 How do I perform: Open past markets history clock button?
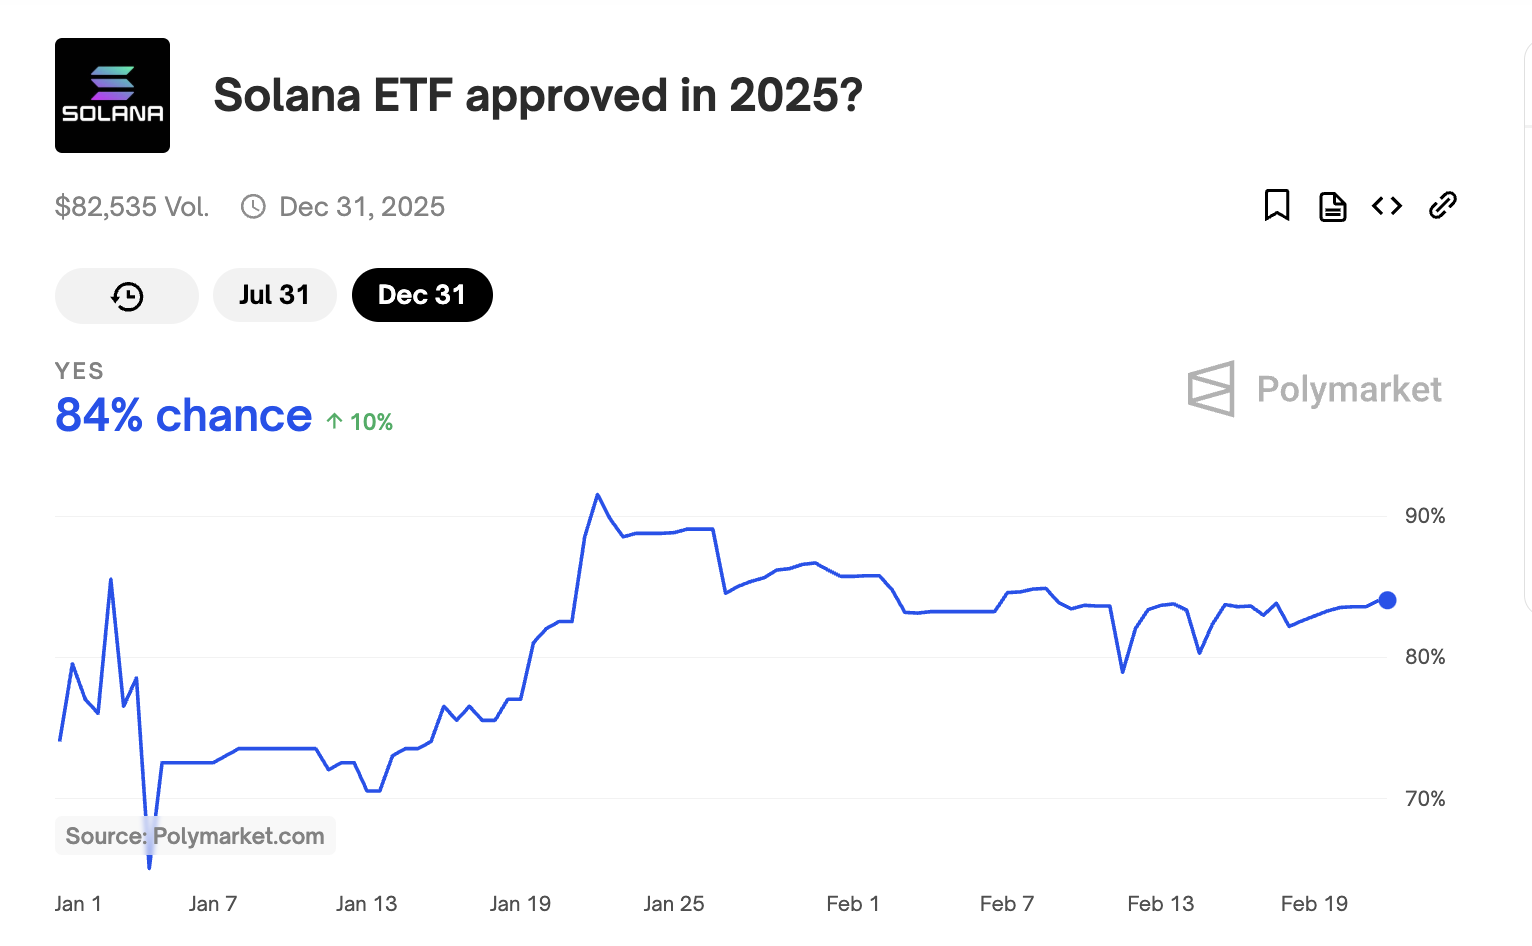coord(127,296)
